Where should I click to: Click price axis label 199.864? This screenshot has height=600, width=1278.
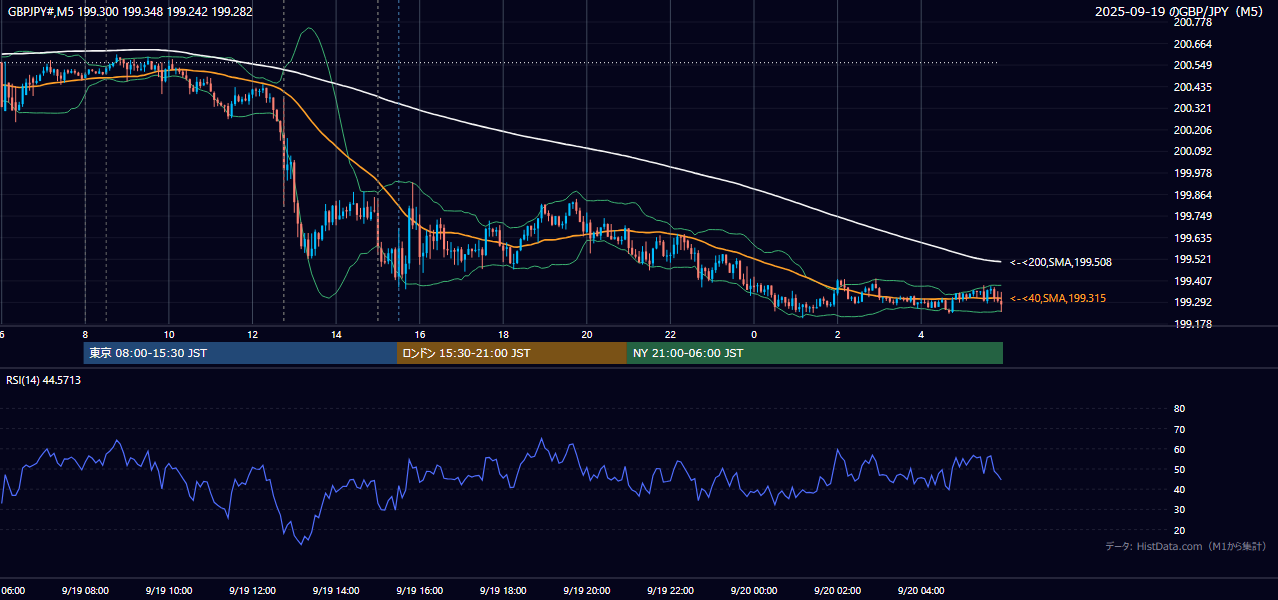tap(1192, 195)
